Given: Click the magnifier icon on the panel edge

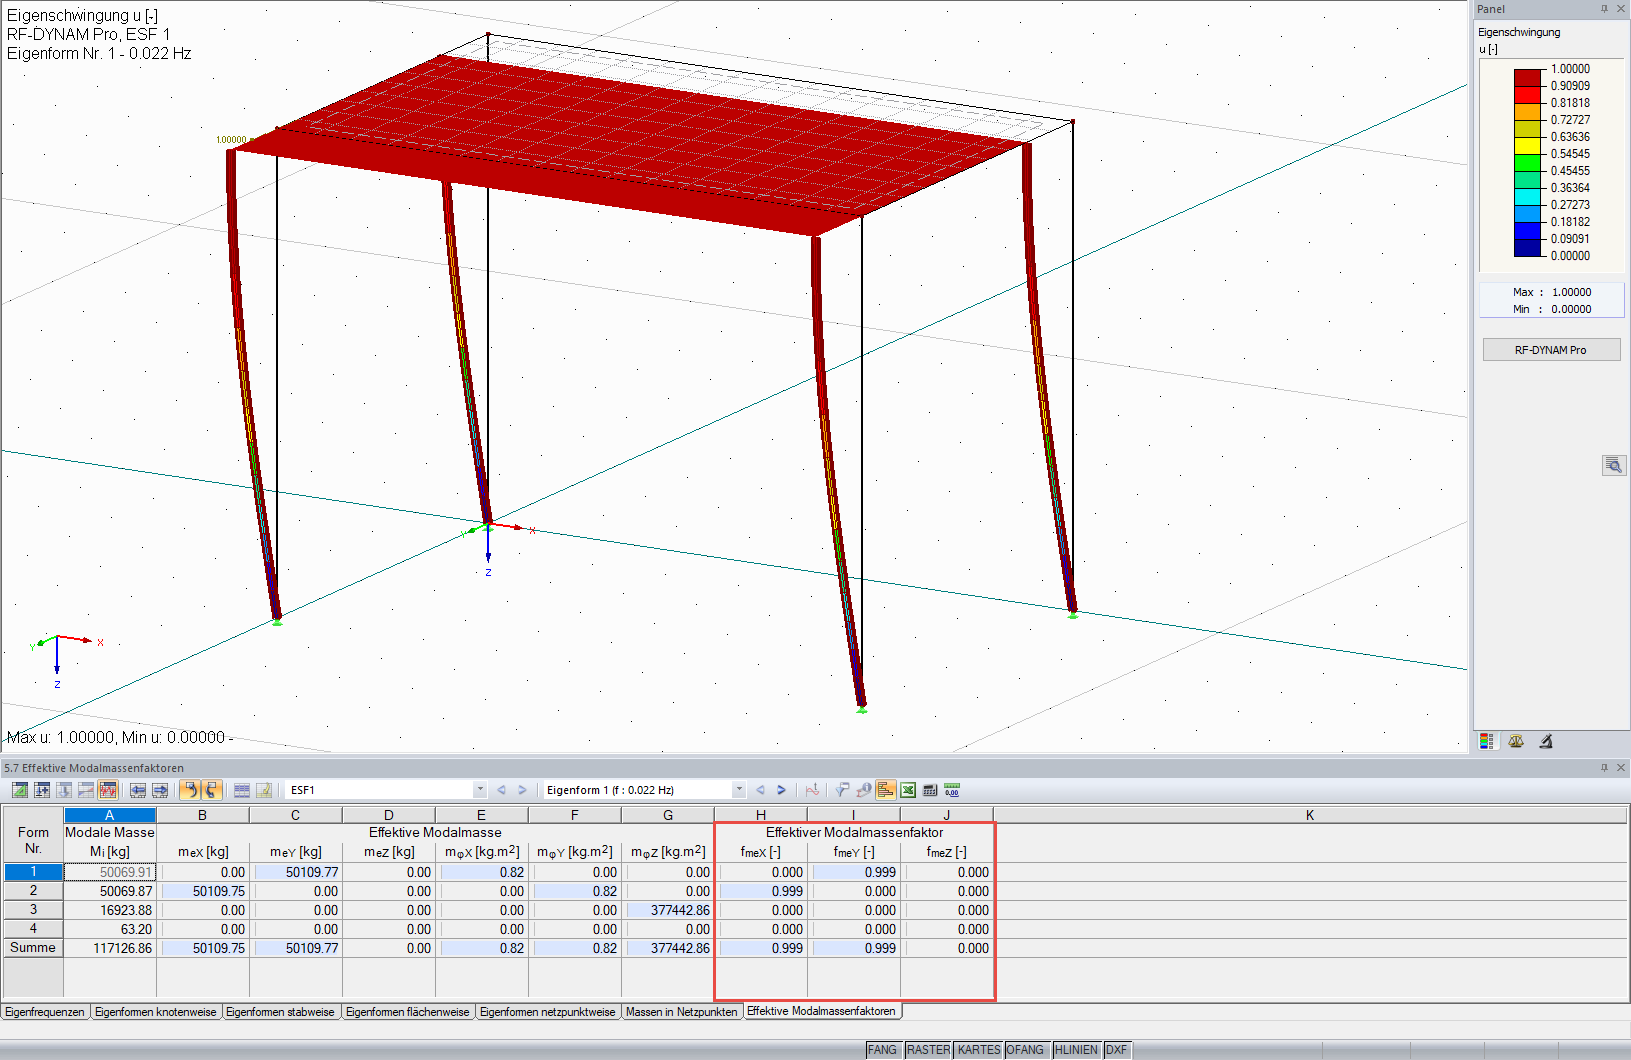Looking at the screenshot, I should tap(1613, 465).
